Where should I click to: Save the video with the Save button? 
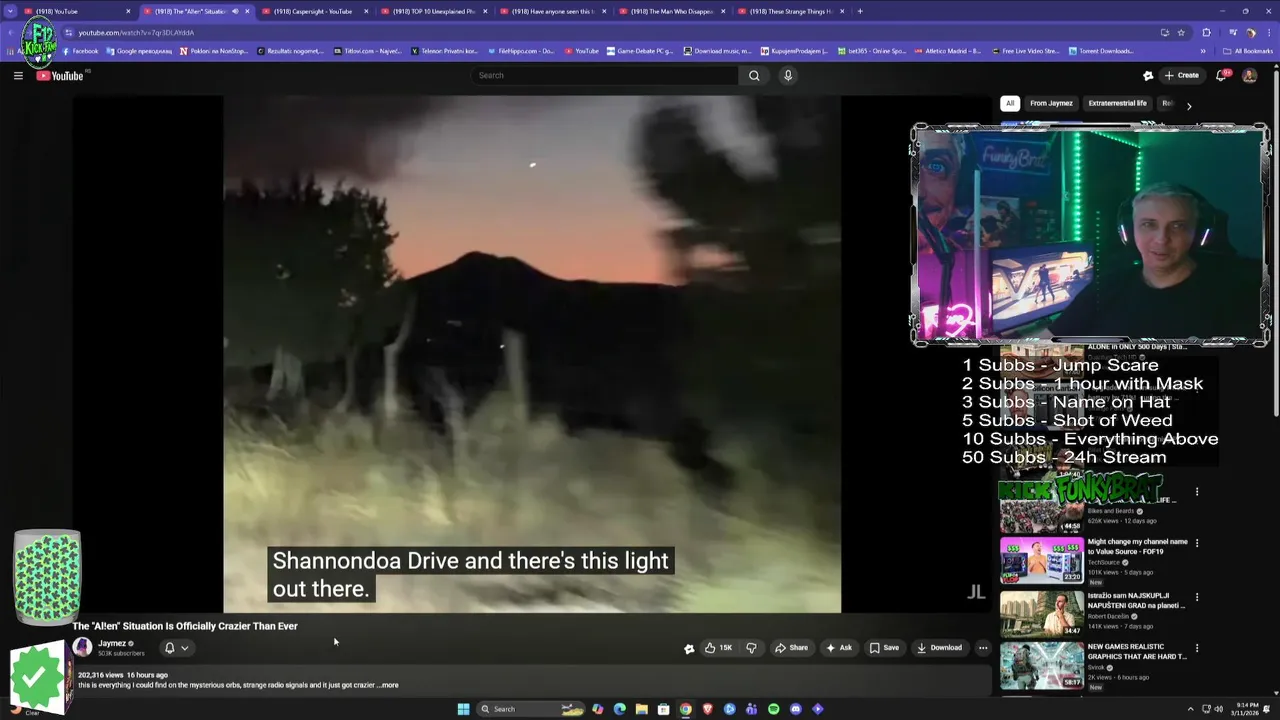coord(884,648)
